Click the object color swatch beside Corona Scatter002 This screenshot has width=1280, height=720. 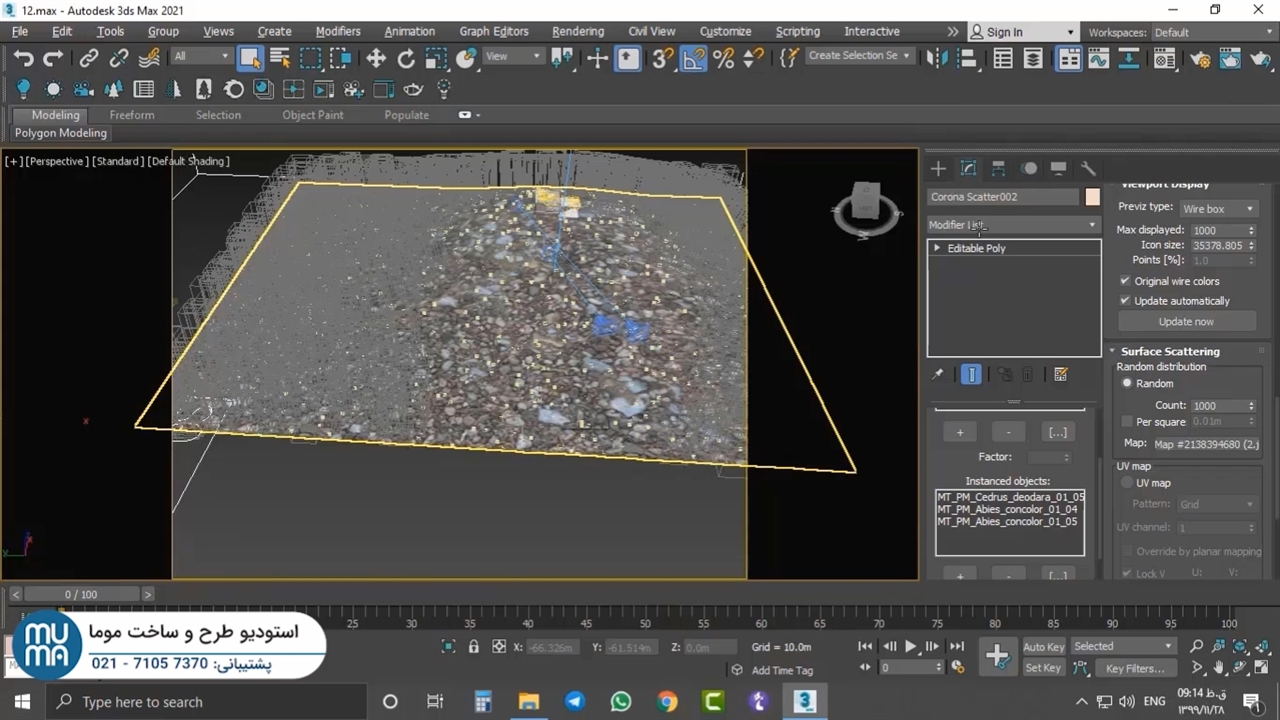[x=1092, y=197]
